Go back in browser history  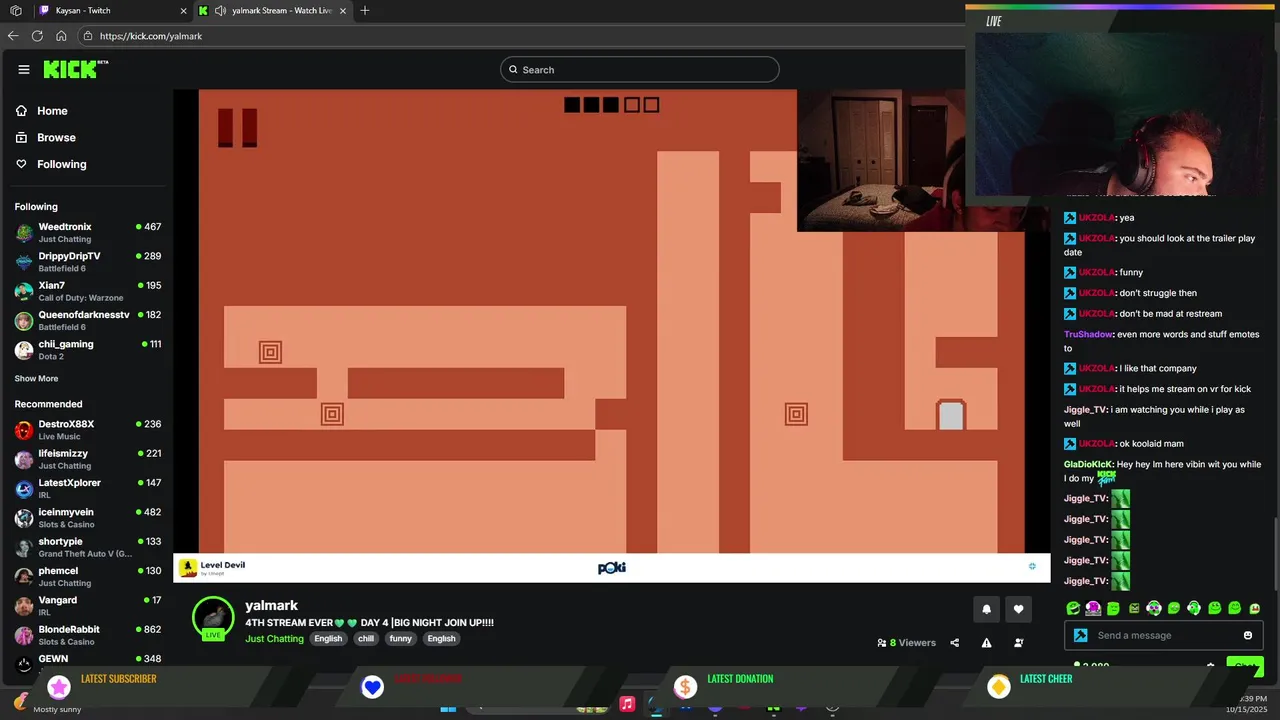coord(13,36)
